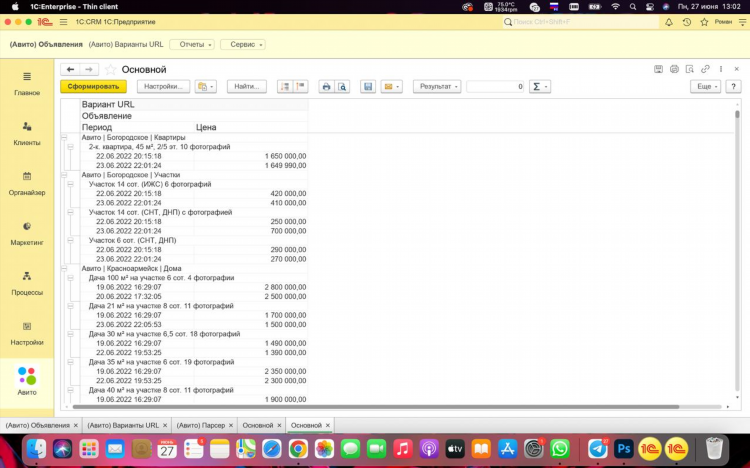
Task: Save report with floppy disk icon
Action: (x=368, y=87)
